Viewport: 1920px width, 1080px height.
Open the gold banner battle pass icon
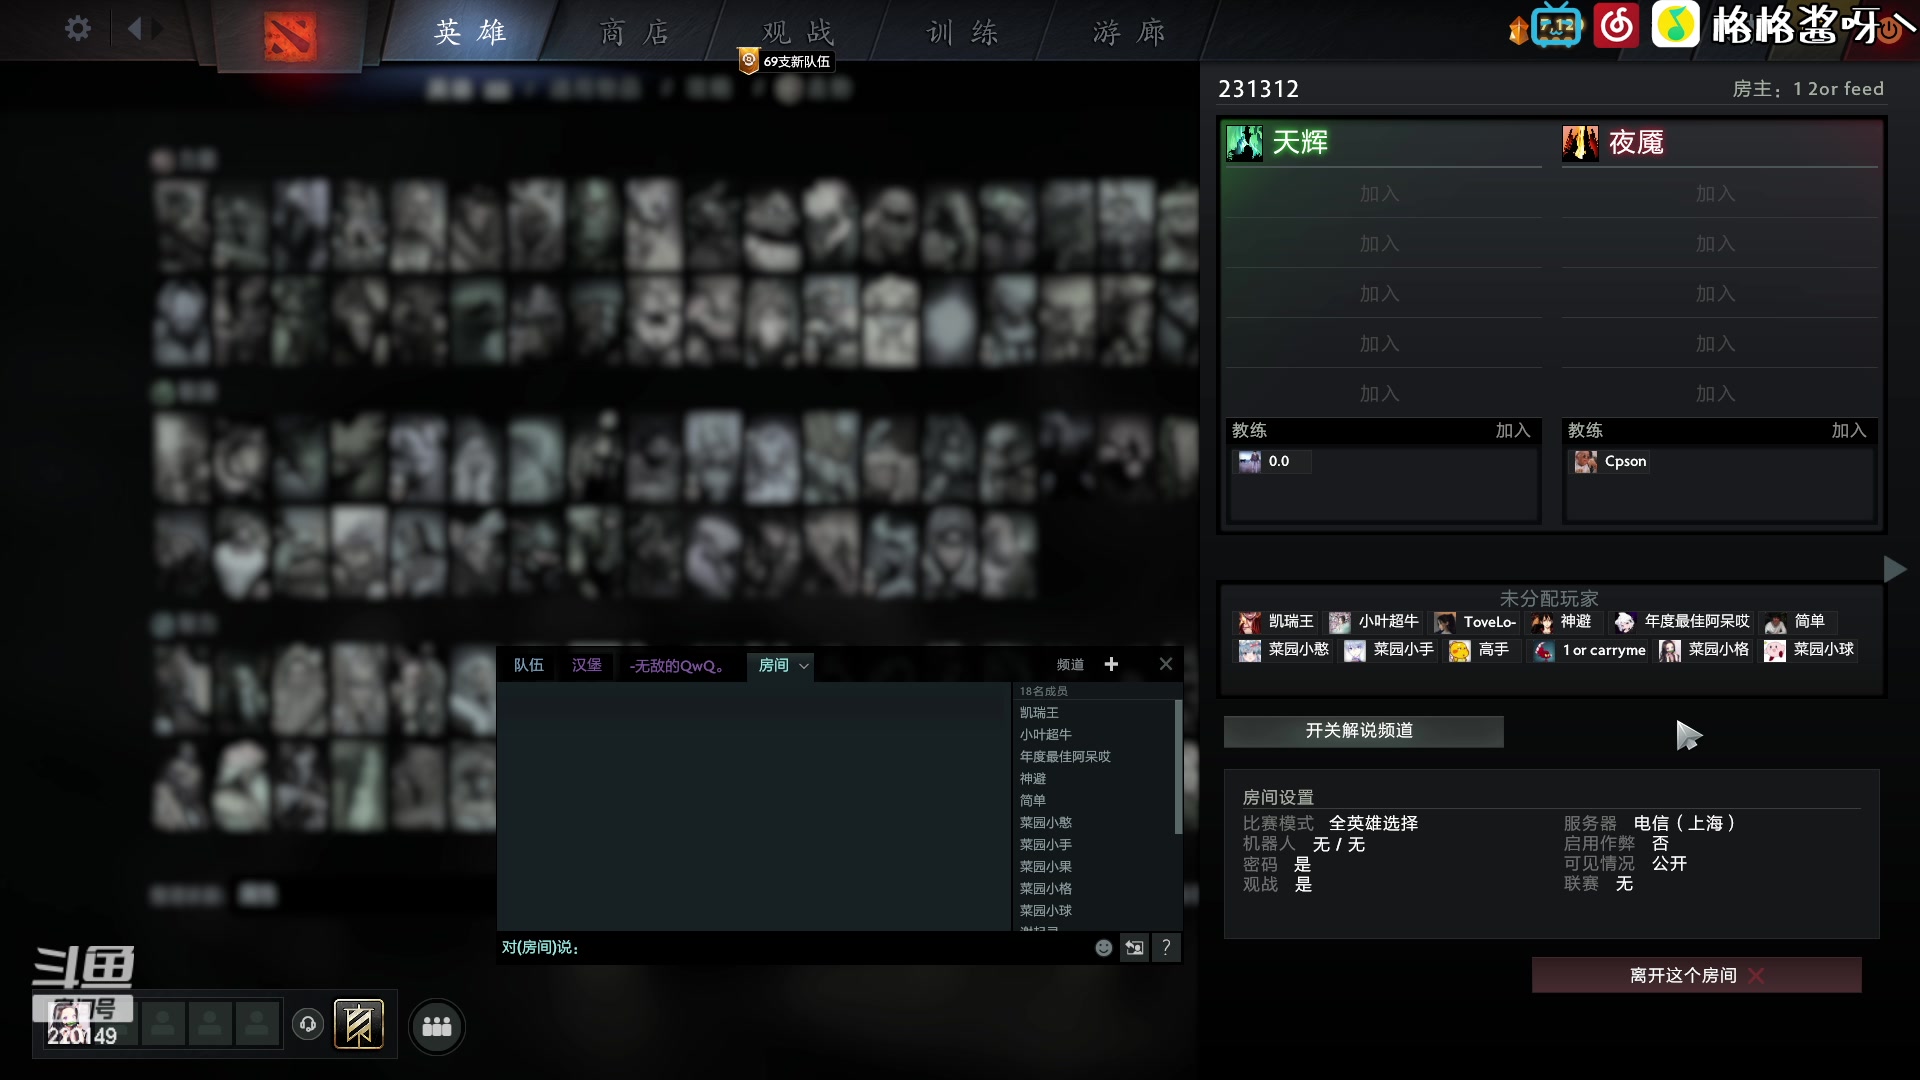(359, 1025)
